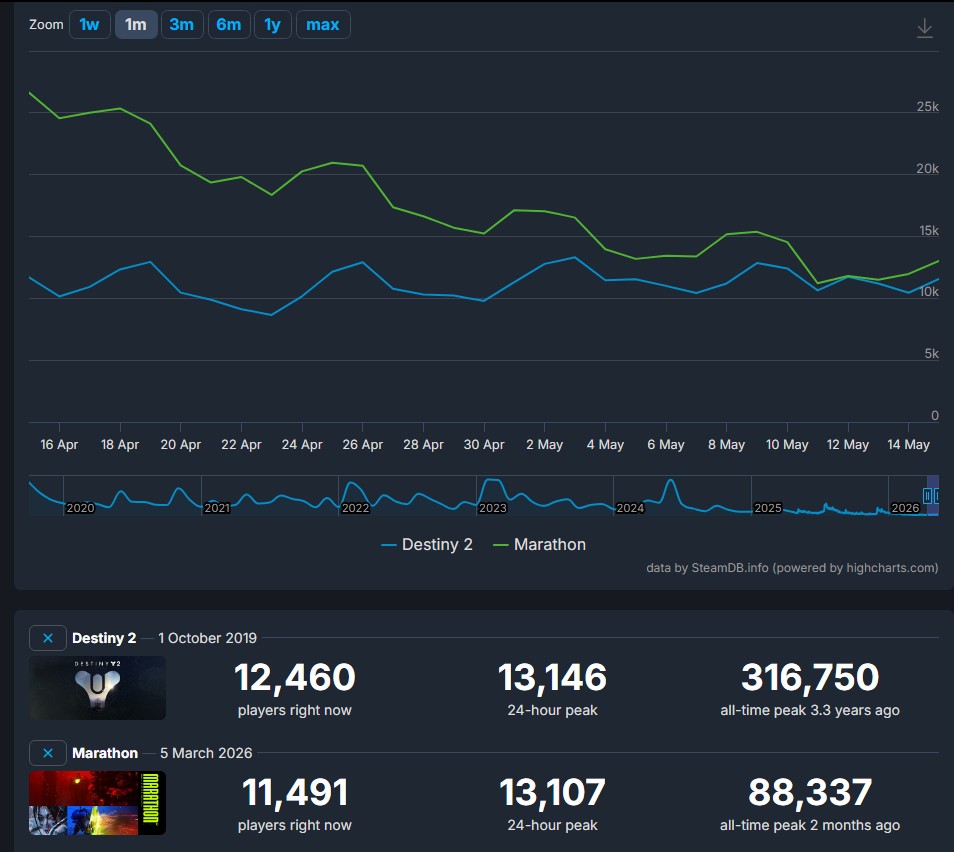Image resolution: width=954 pixels, height=852 pixels.
Task: Remove Marathon from comparison with X button
Action: point(48,753)
